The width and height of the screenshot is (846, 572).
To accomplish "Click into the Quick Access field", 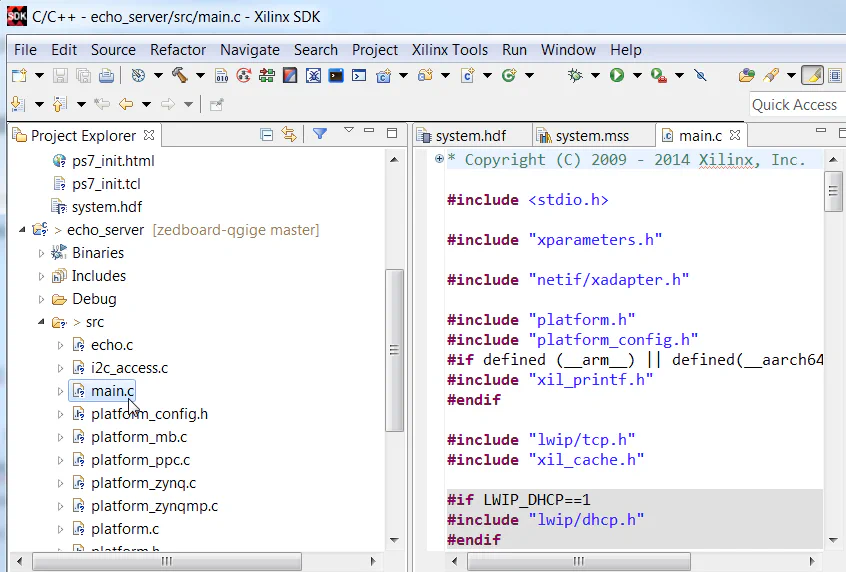I will click(794, 105).
